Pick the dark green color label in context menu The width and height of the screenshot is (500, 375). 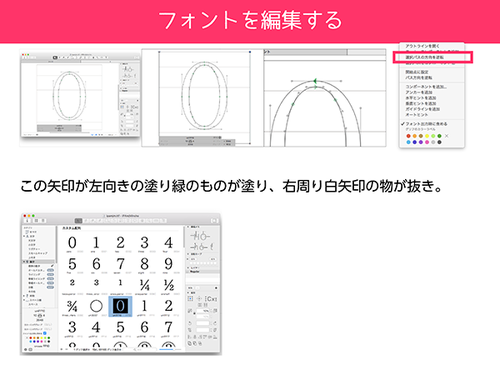(x=439, y=136)
